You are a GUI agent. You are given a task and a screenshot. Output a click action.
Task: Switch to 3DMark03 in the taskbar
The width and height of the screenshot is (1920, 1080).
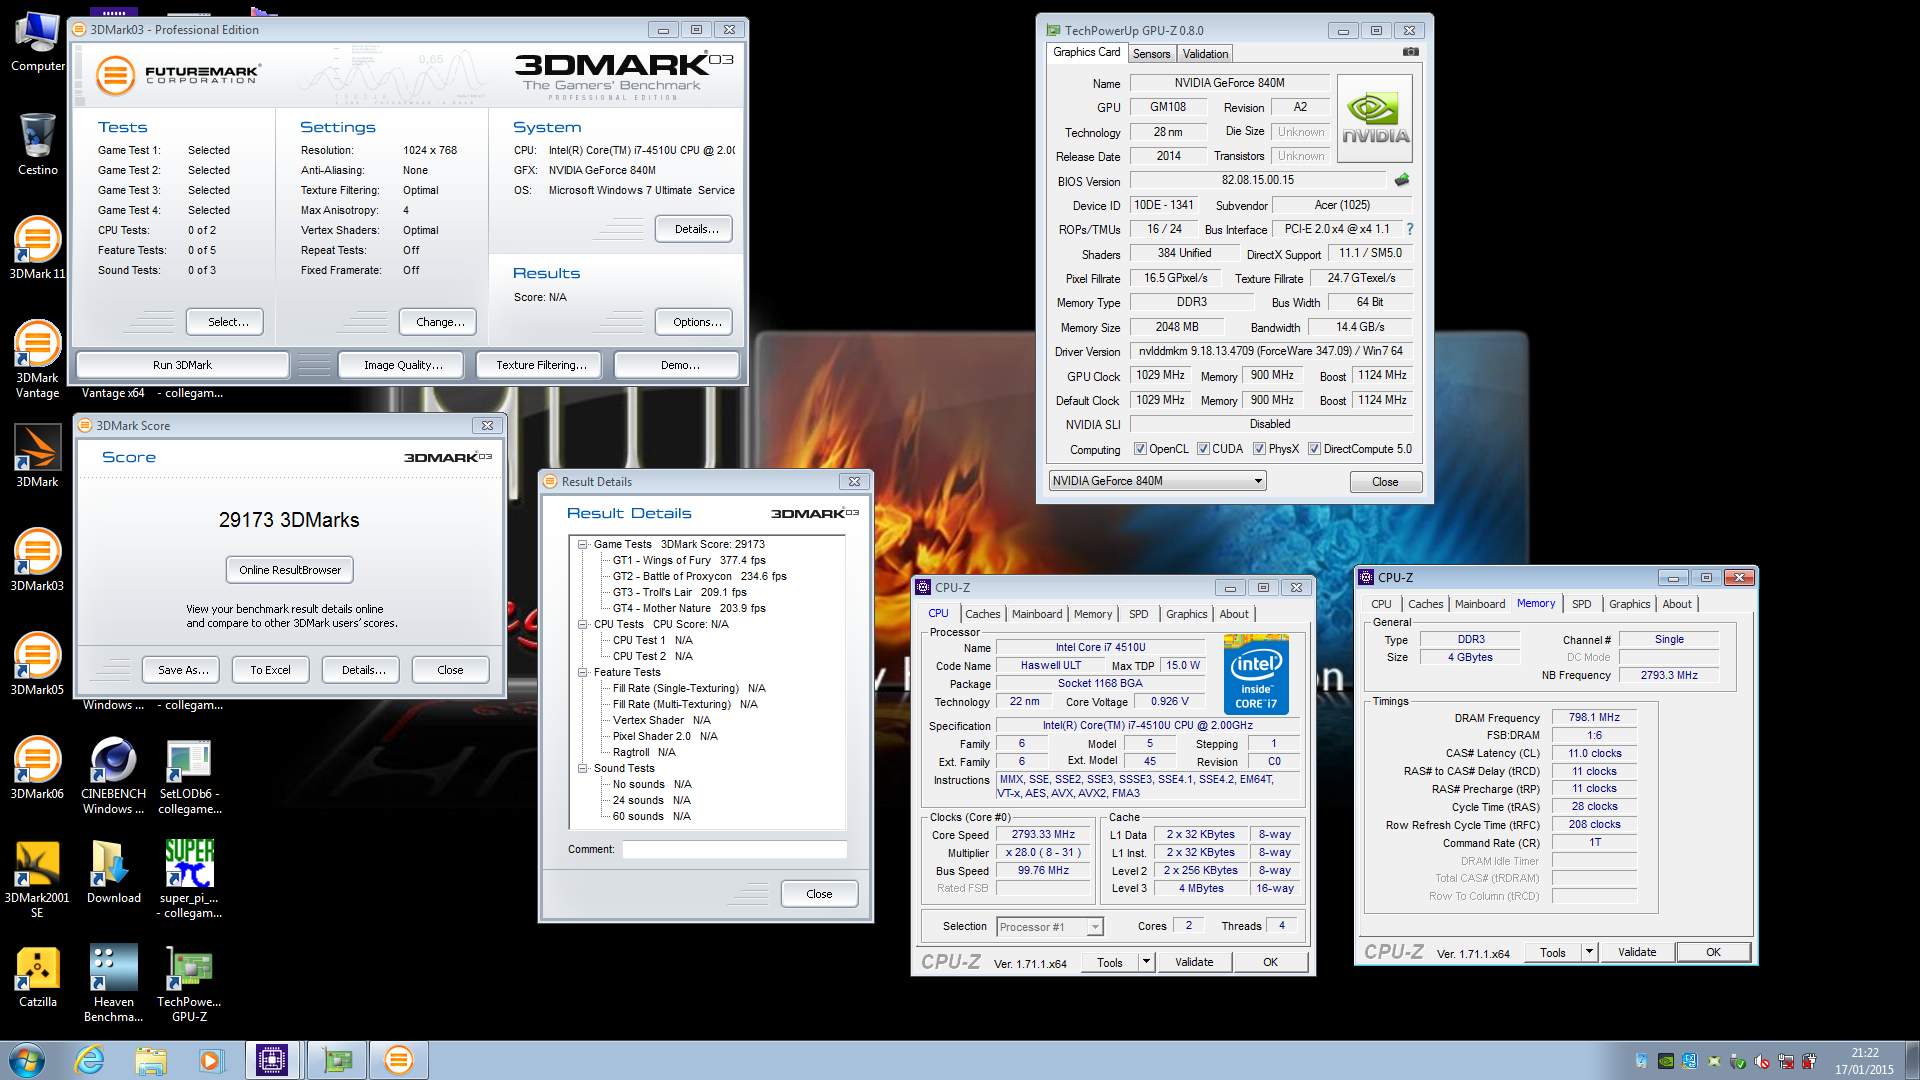pos(398,1060)
